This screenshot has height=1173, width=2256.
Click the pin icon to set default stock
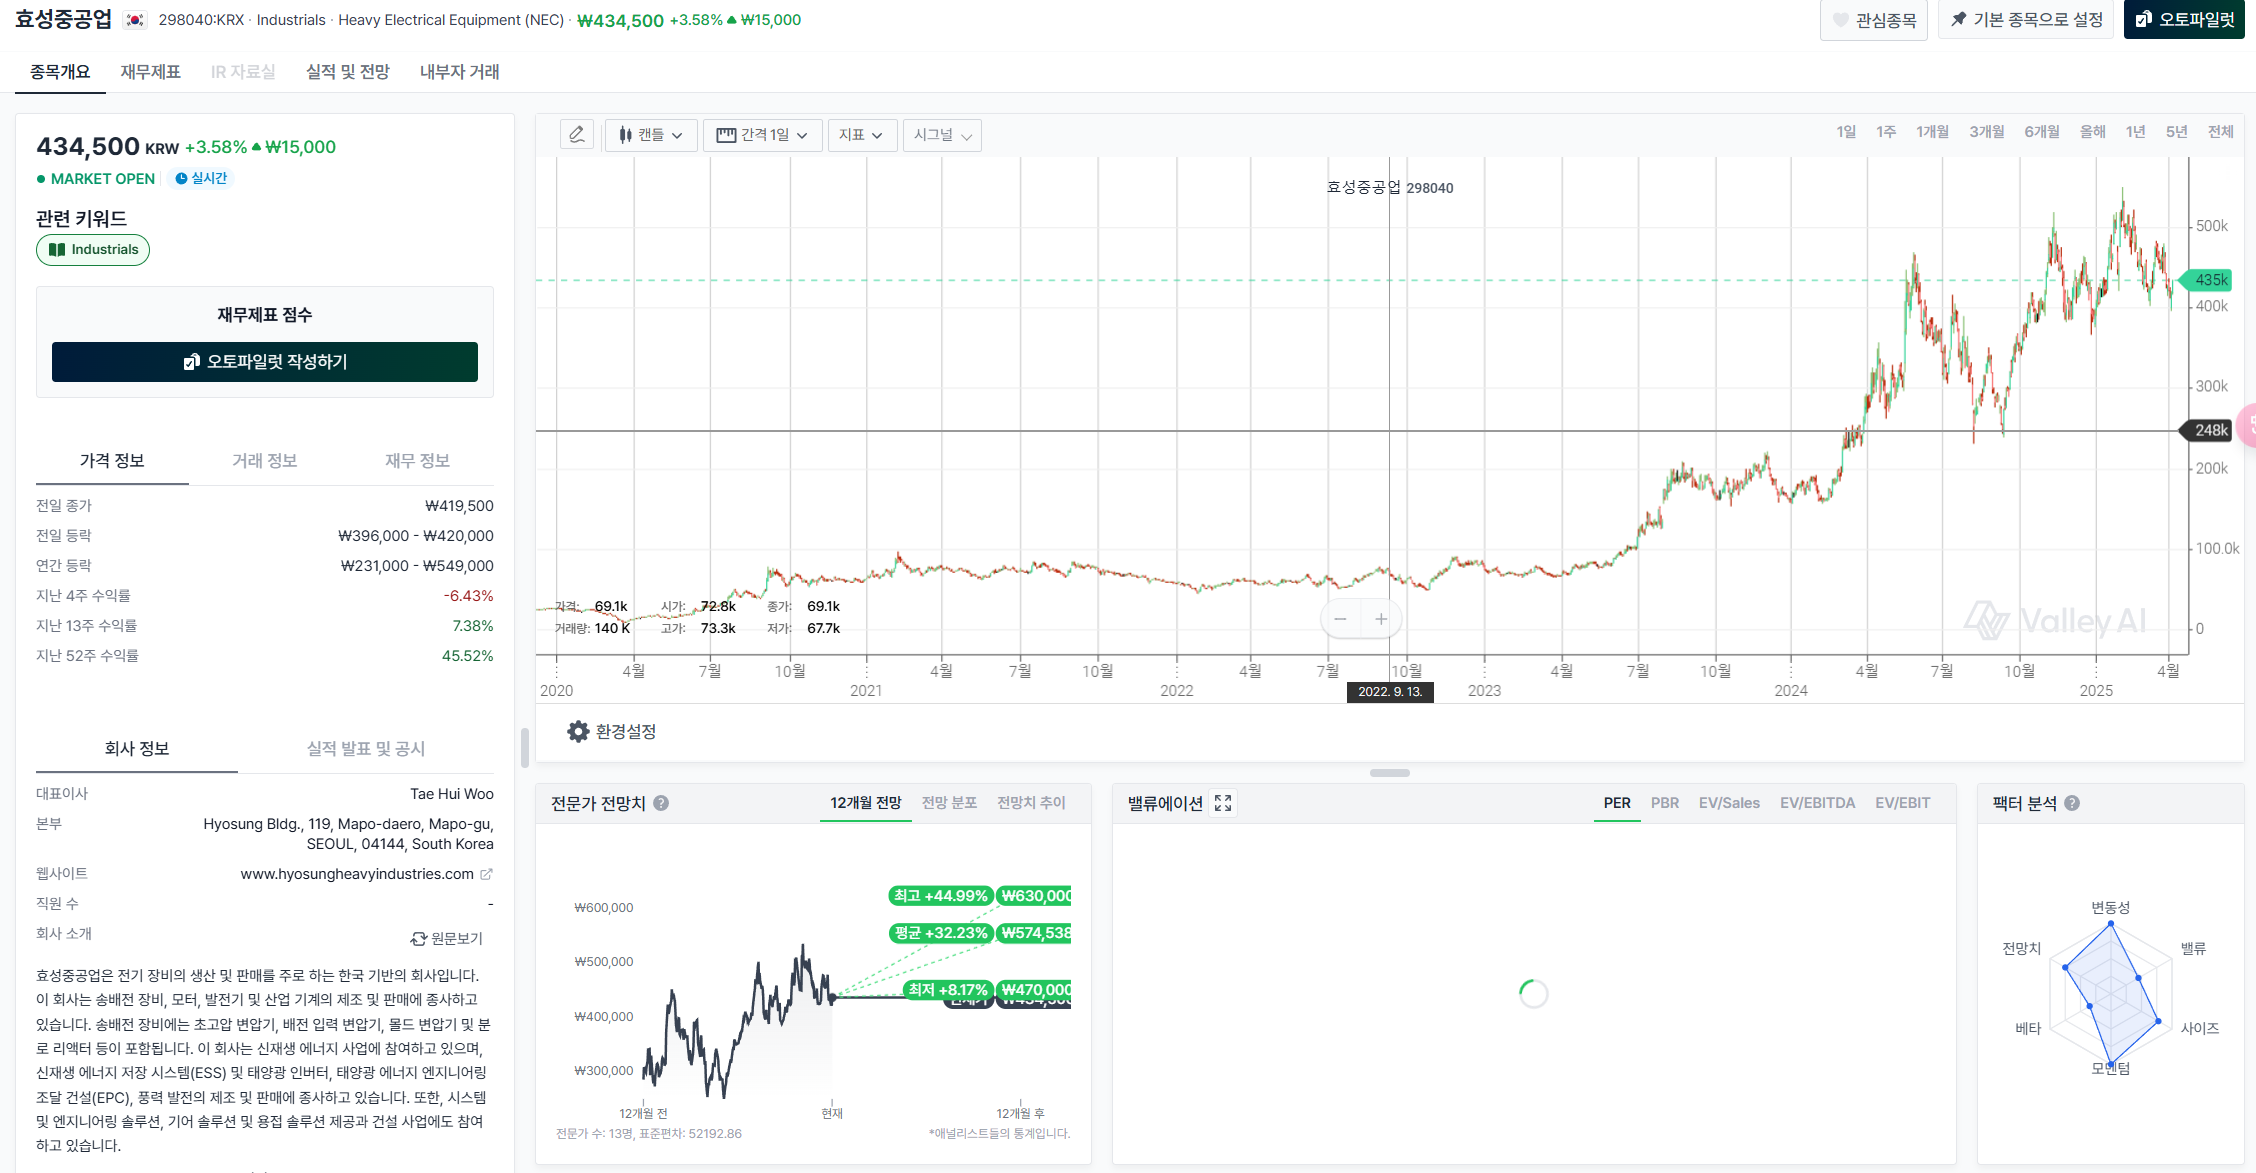[1958, 20]
